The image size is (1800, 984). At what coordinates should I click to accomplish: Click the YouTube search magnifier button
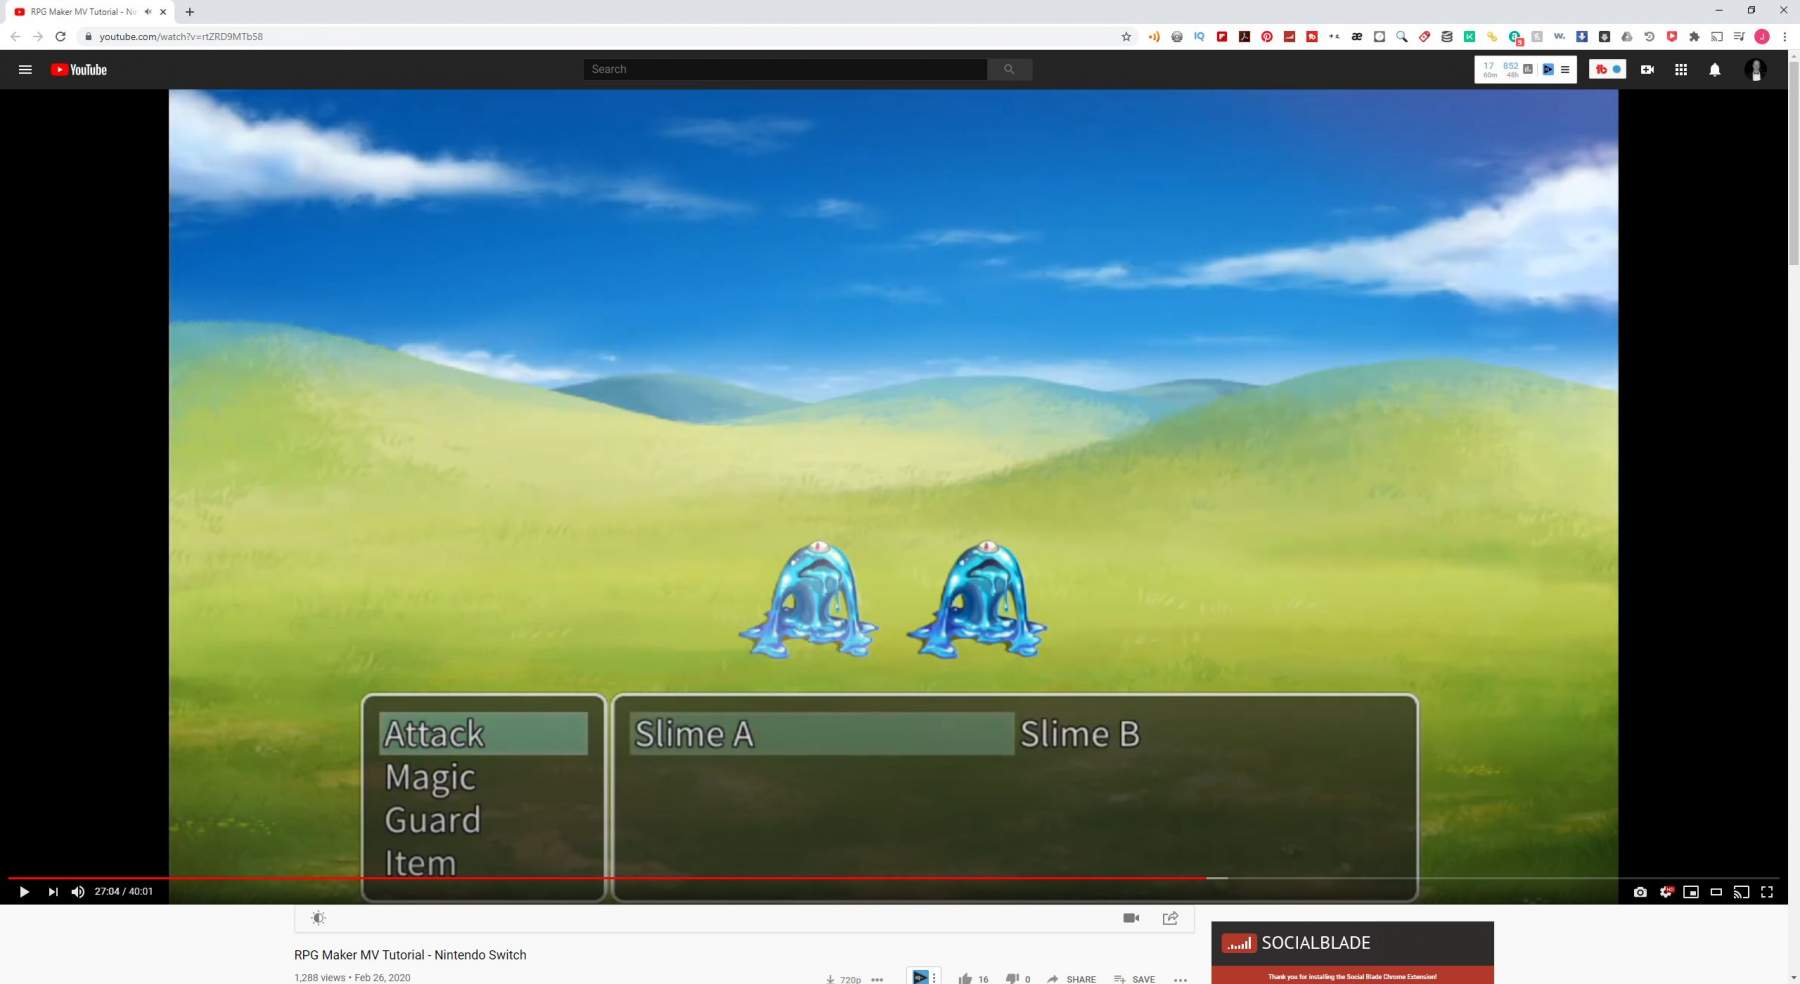click(1009, 69)
